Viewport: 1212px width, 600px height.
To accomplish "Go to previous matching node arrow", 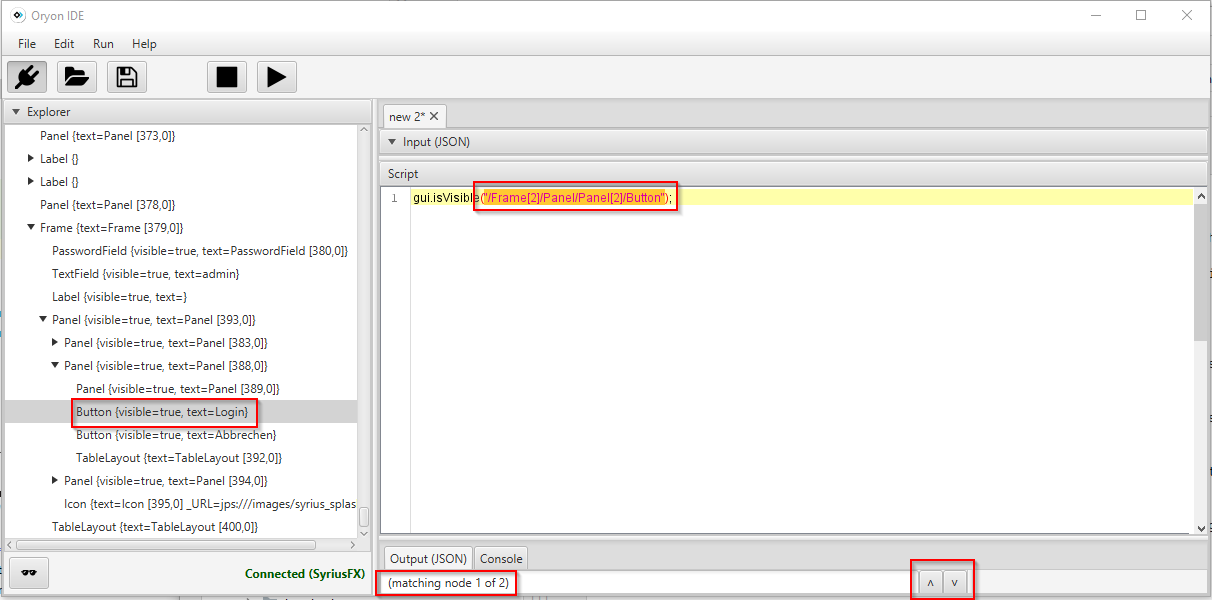I will pos(929,583).
